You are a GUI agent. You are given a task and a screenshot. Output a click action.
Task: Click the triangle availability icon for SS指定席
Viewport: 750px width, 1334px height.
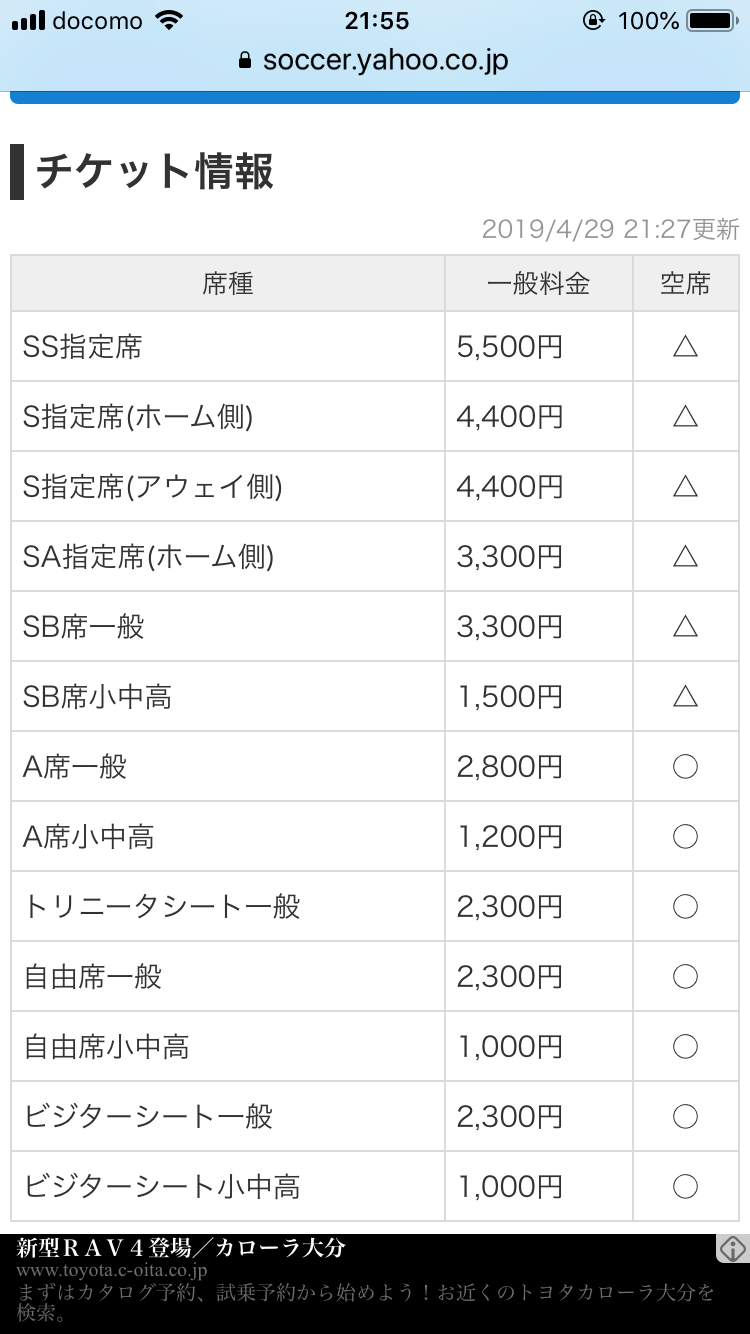pos(685,346)
